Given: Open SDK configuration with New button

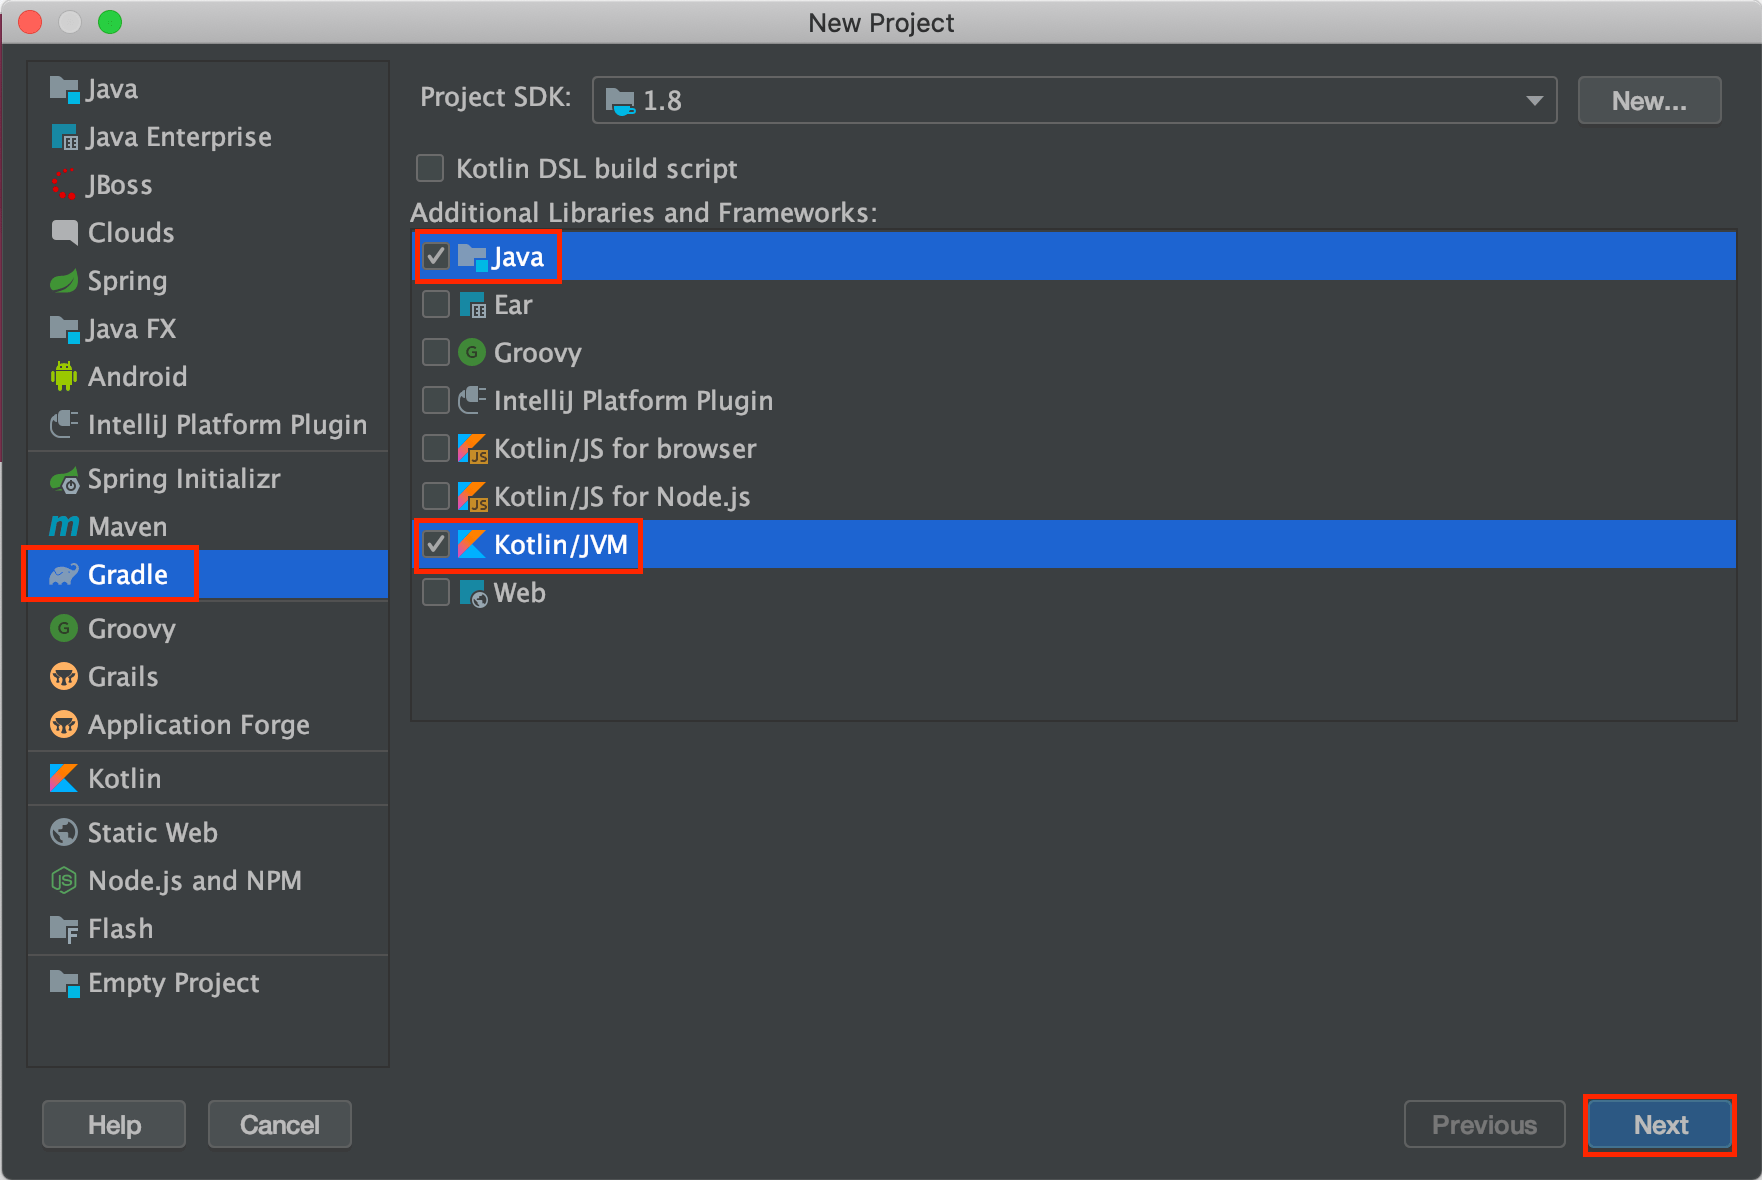Looking at the screenshot, I should [x=1648, y=100].
